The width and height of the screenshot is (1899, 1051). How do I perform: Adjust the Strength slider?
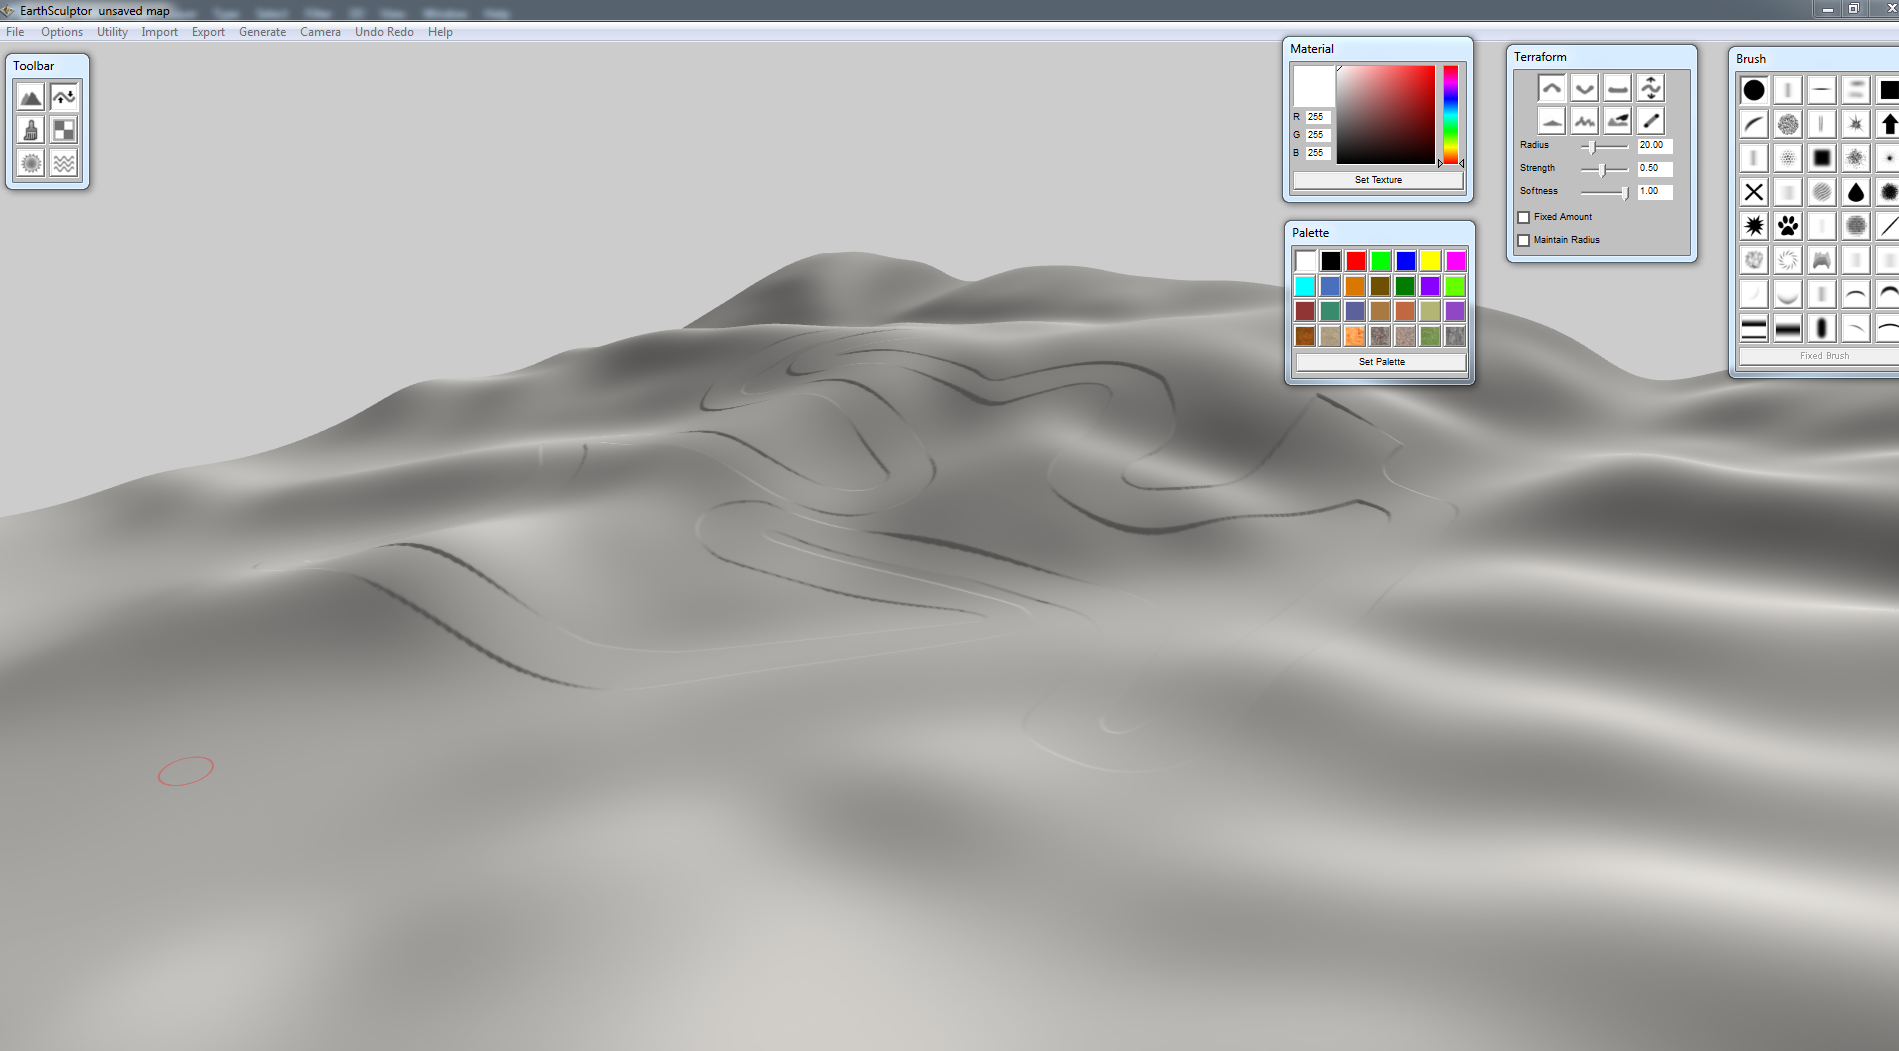(x=1604, y=169)
